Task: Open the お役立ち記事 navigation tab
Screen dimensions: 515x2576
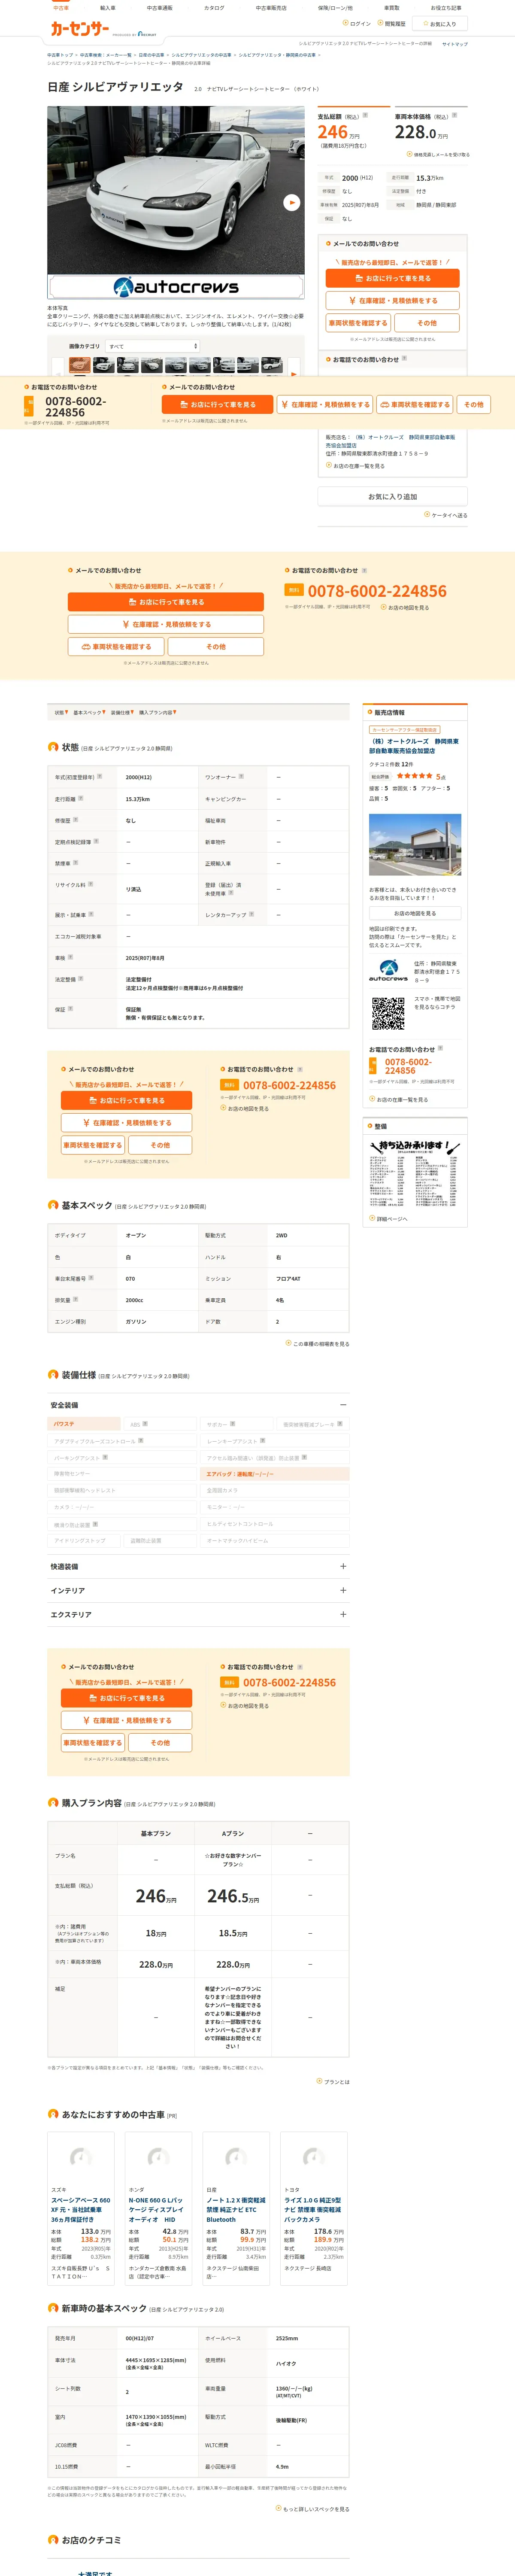Action: point(446,8)
